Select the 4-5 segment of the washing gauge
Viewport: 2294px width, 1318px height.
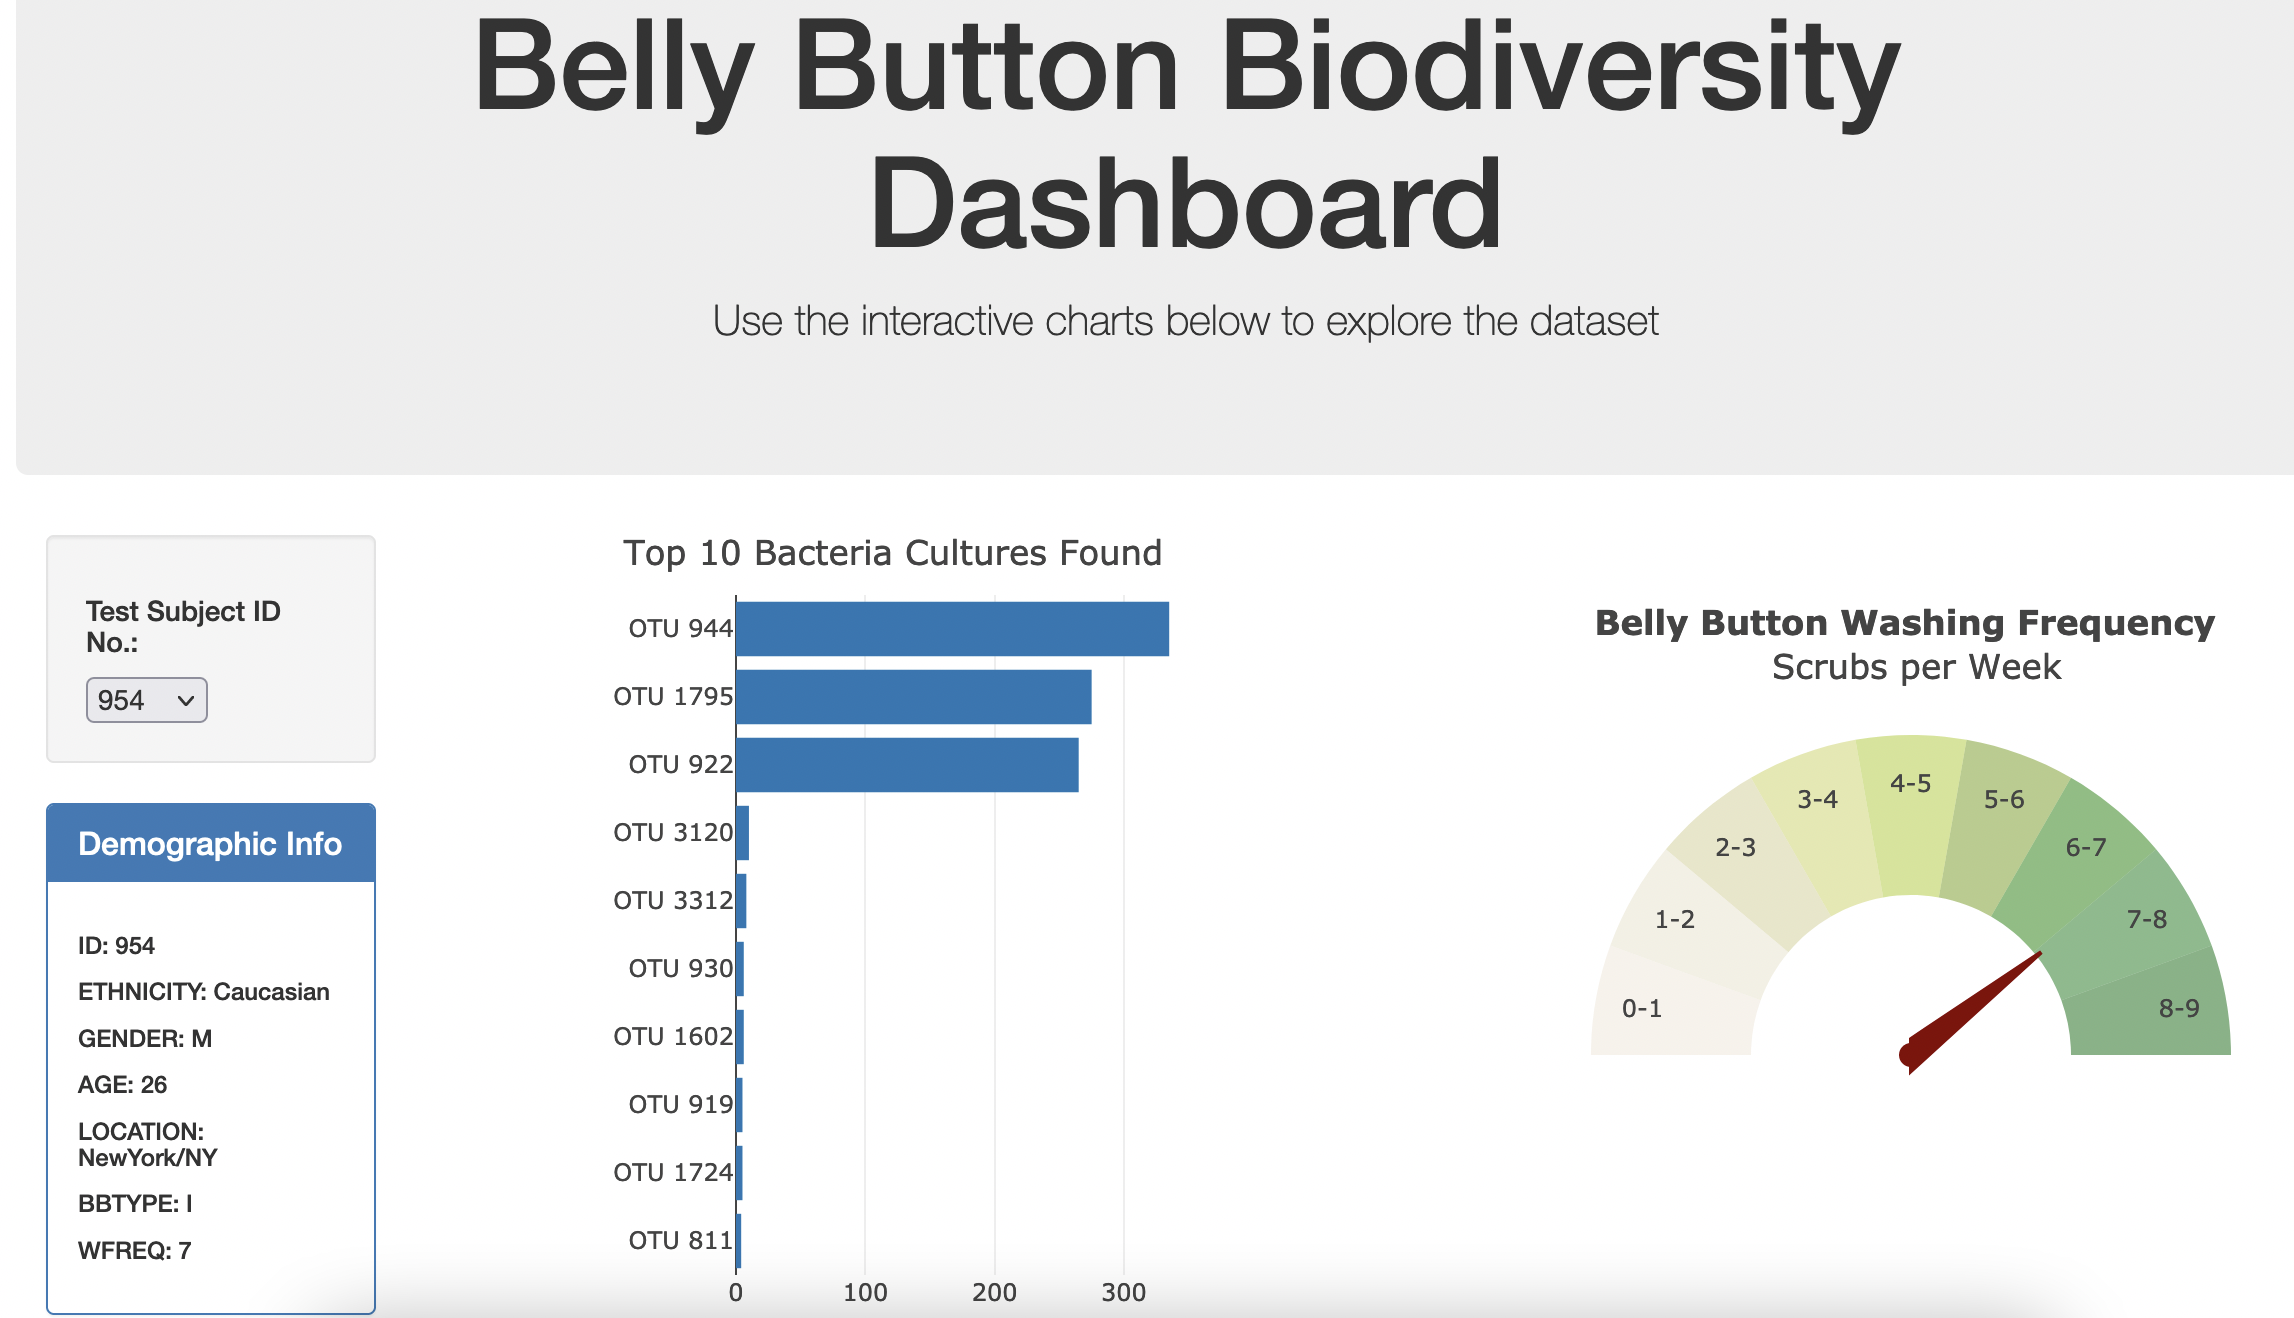[x=1910, y=786]
